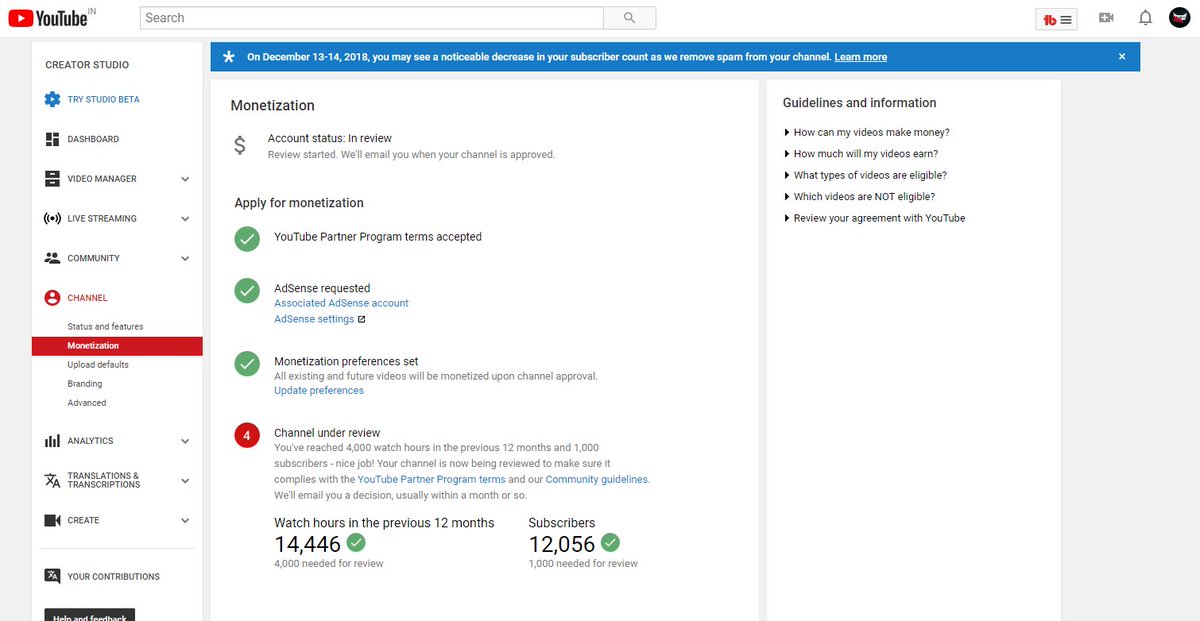Image resolution: width=1200 pixels, height=621 pixels.
Task: Expand the Live Streaming section
Action: click(185, 218)
